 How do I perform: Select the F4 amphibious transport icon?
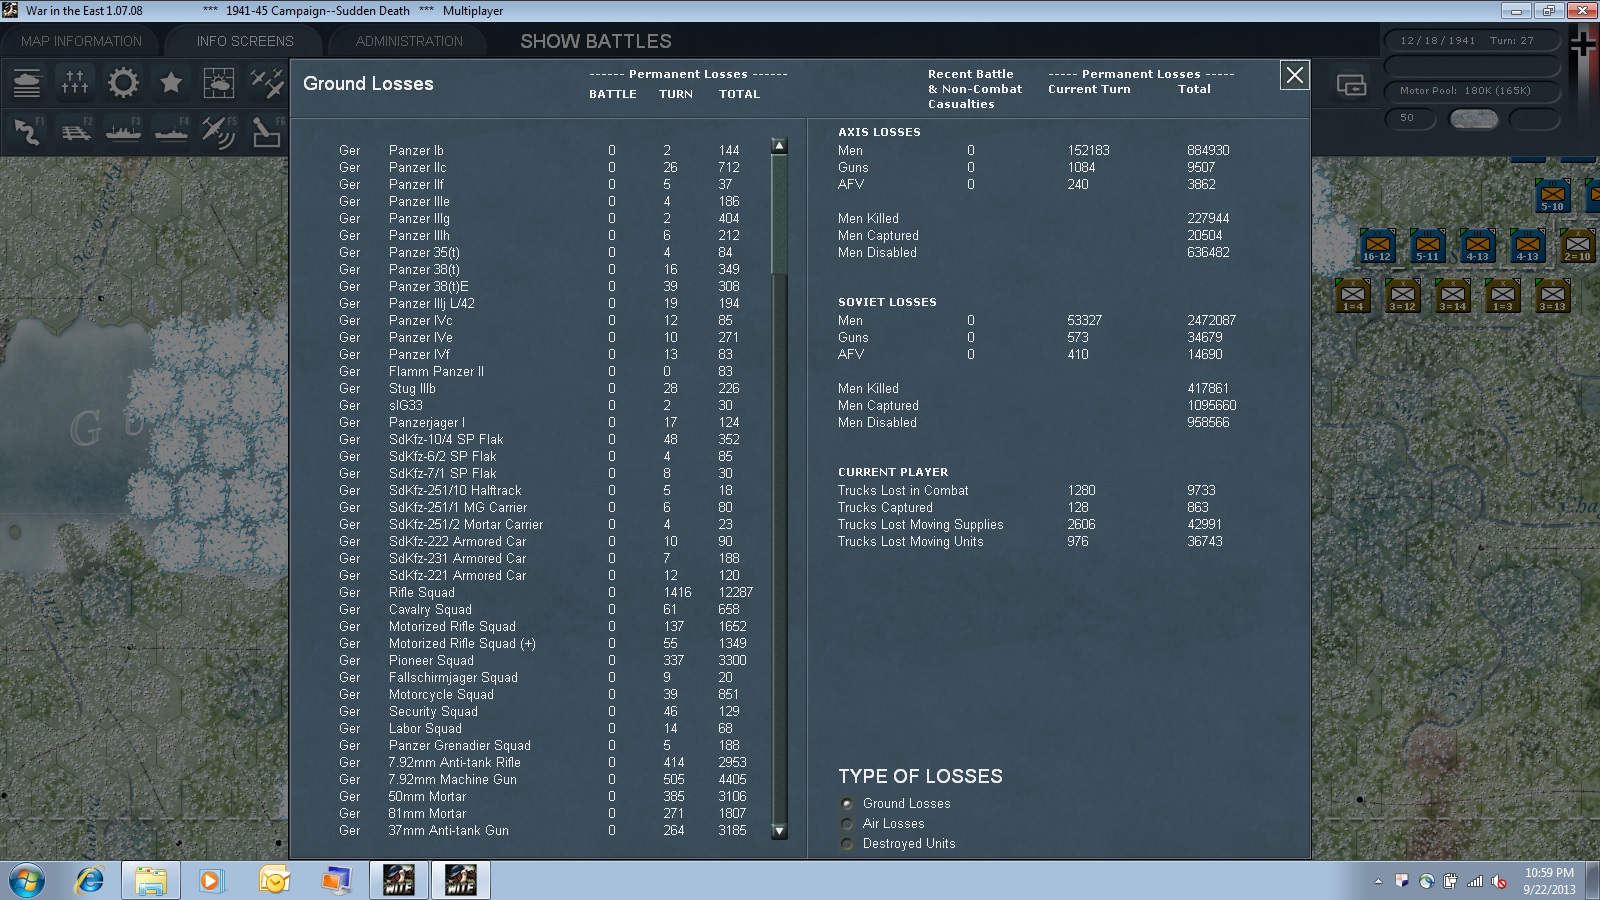(171, 131)
